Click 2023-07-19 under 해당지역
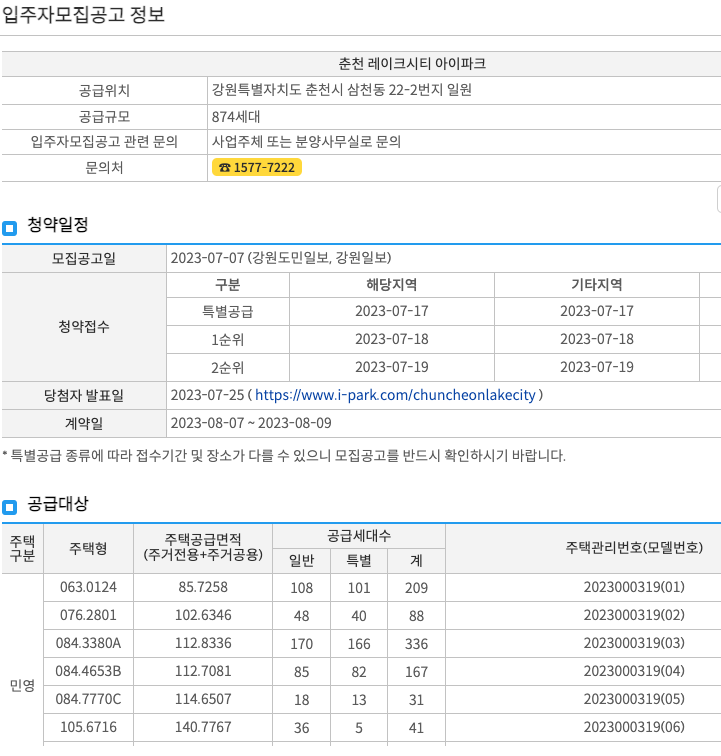This screenshot has height=756, width=721. (392, 367)
